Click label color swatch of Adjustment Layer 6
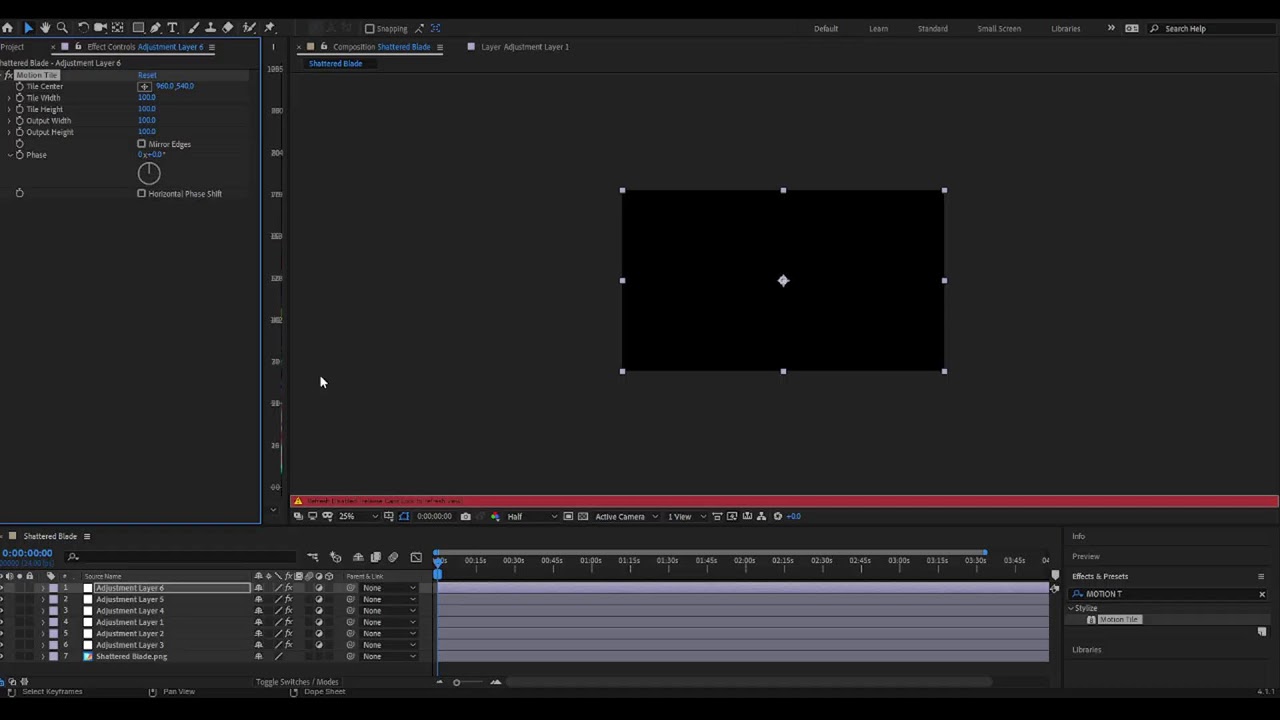 53,588
